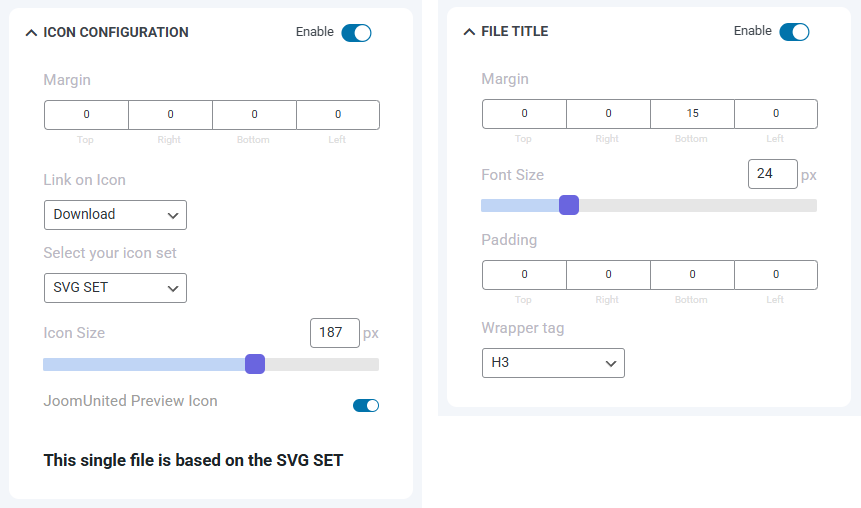Image resolution: width=861 pixels, height=508 pixels.
Task: Open the Link on Icon dropdown
Action: (x=115, y=215)
